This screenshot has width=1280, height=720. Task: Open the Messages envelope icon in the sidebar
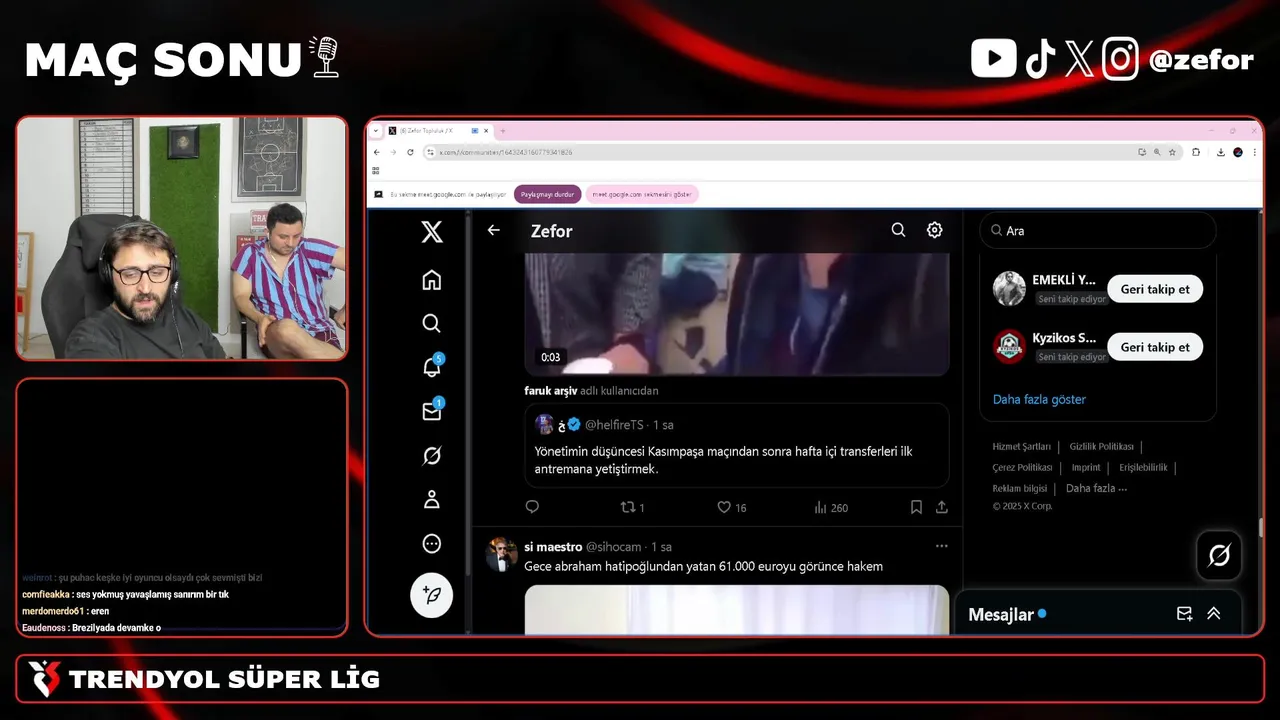tap(432, 411)
